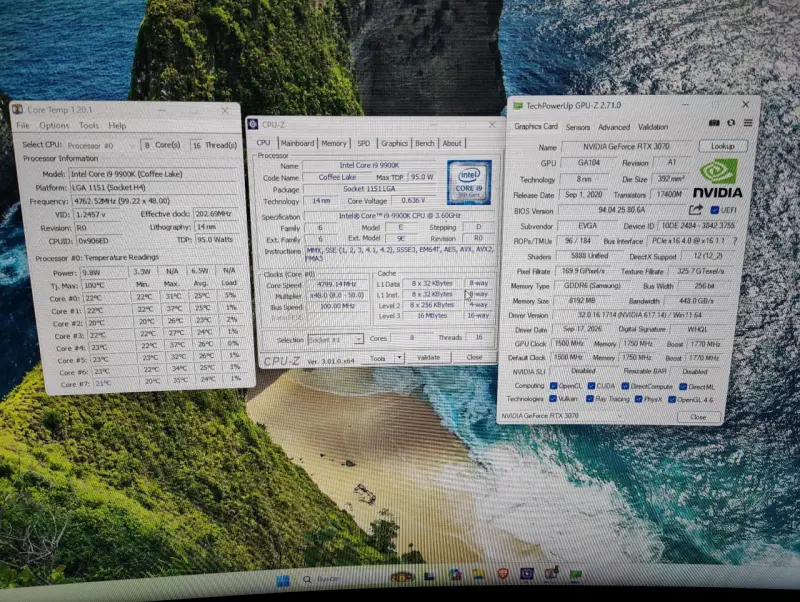
Task: Expand the CPU-Z Tools dropdown arrow
Action: [x=399, y=358]
